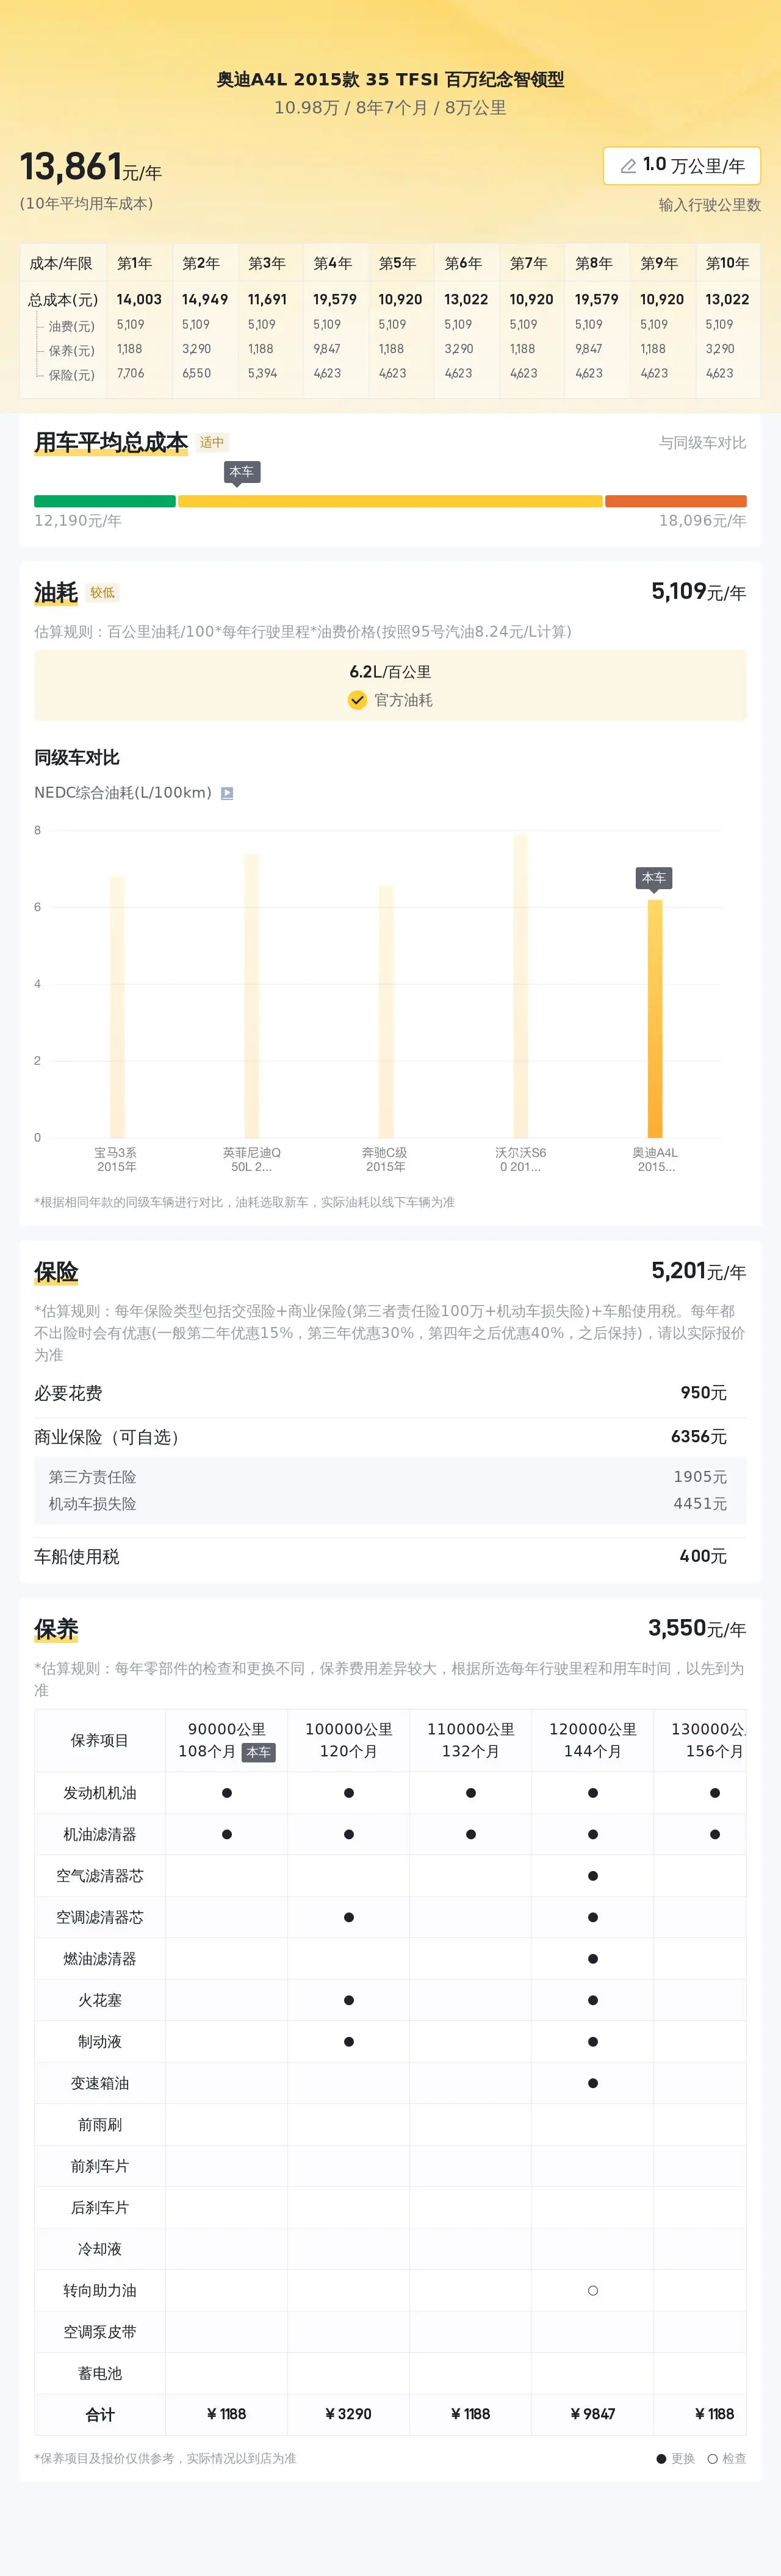Image resolution: width=781 pixels, height=2576 pixels.
Task: Click the green segment of the cost bar
Action: [x=105, y=501]
